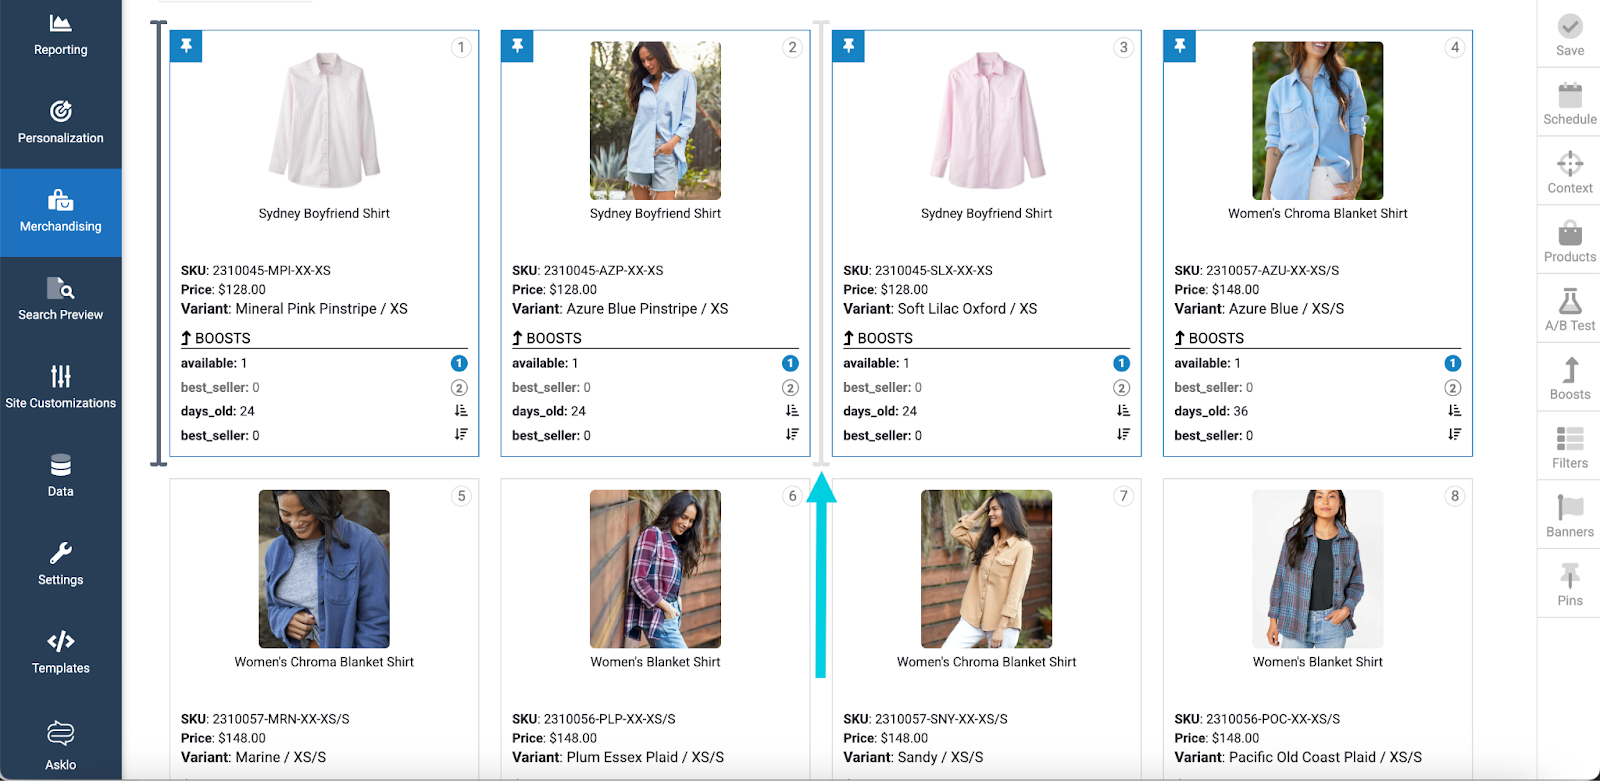Click the Plum Essex Plaid shirt thumbnail
This screenshot has width=1600, height=781.
[655, 568]
